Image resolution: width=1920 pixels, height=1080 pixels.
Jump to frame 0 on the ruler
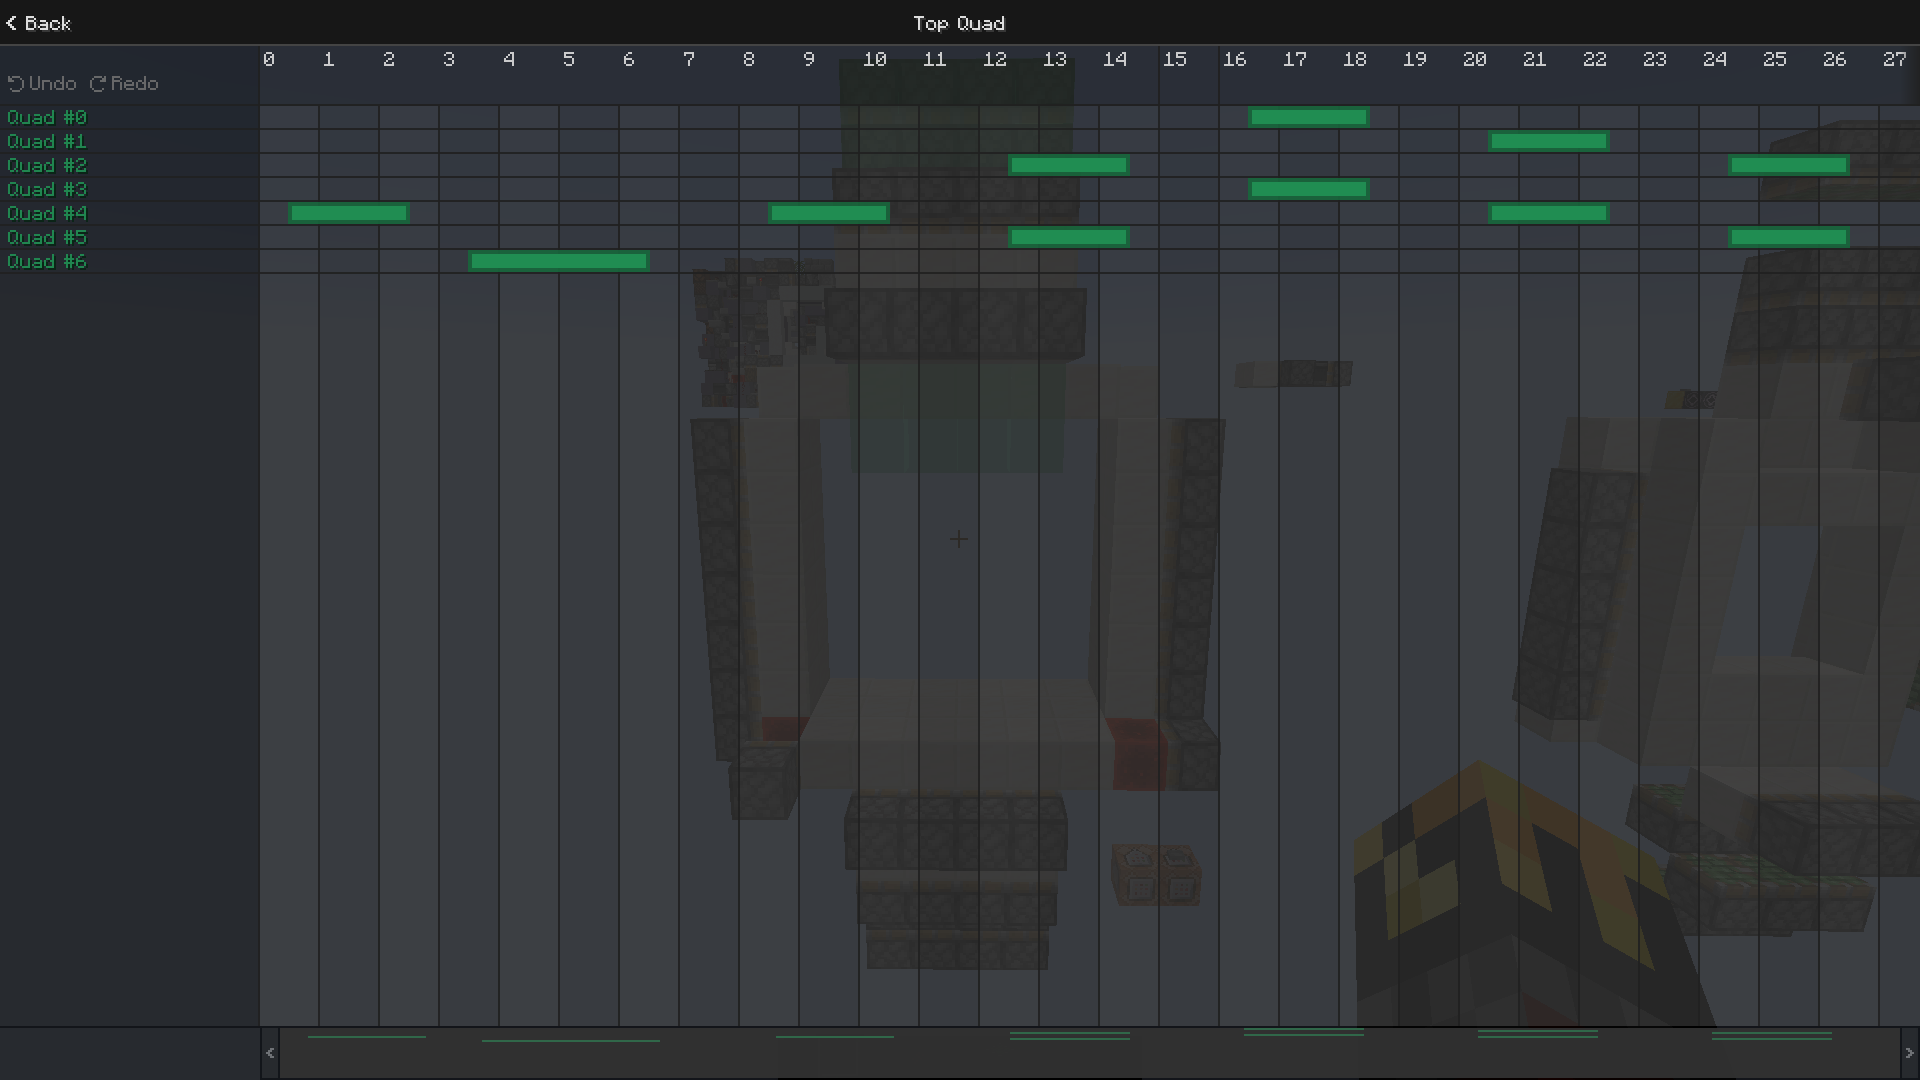pyautogui.click(x=269, y=60)
